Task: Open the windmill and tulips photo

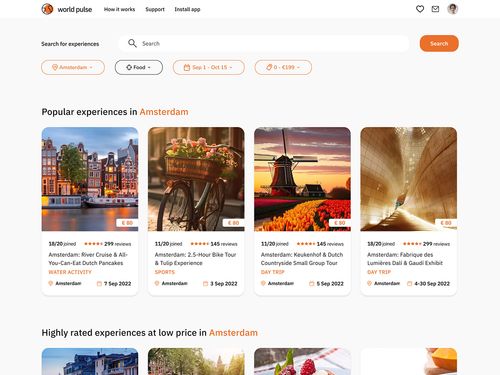Action: click(x=302, y=179)
